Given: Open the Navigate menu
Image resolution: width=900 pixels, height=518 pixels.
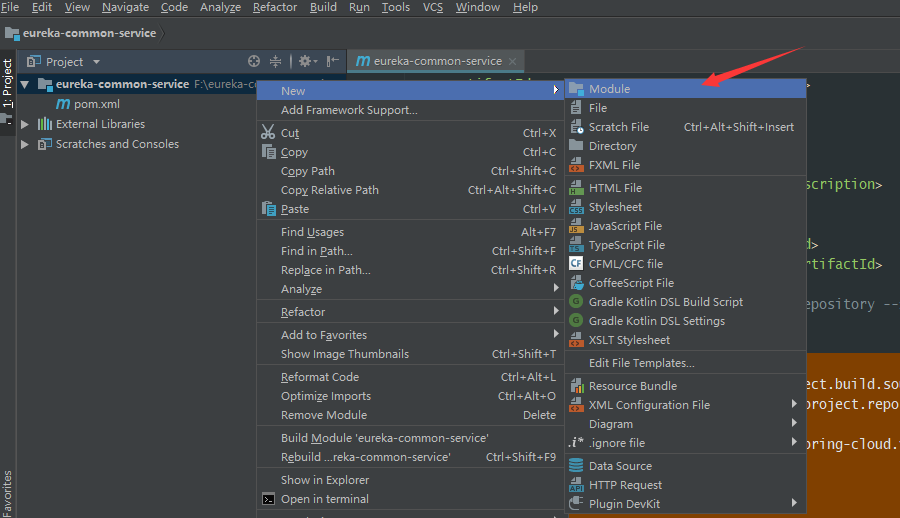Looking at the screenshot, I should (125, 7).
